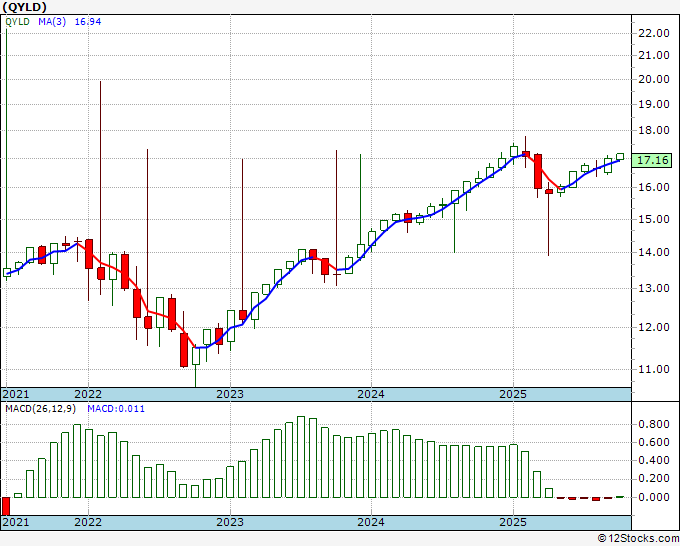Click the tallest MACD histogram bar in mid-2023

pyautogui.click(x=301, y=457)
